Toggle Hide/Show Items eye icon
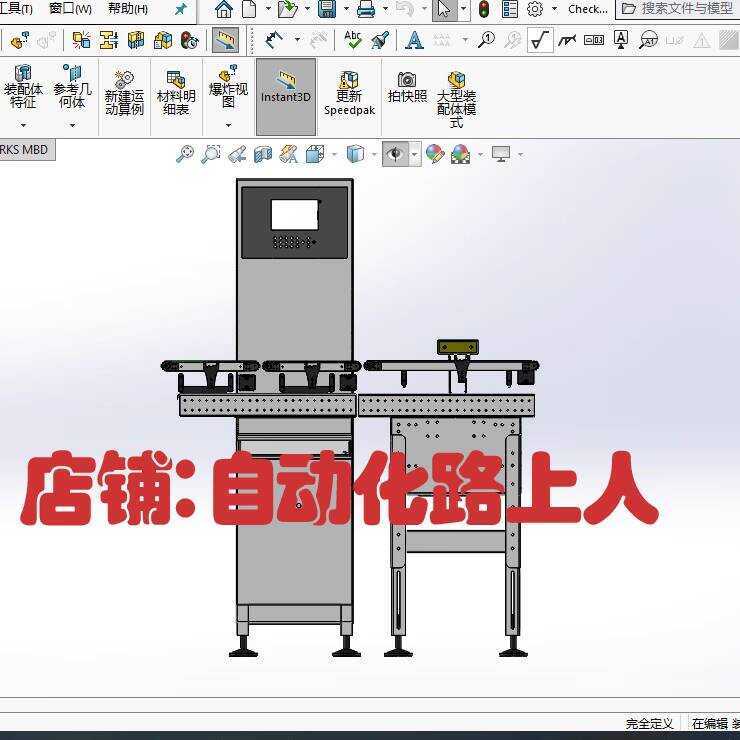The height and width of the screenshot is (740, 740). pos(396,154)
